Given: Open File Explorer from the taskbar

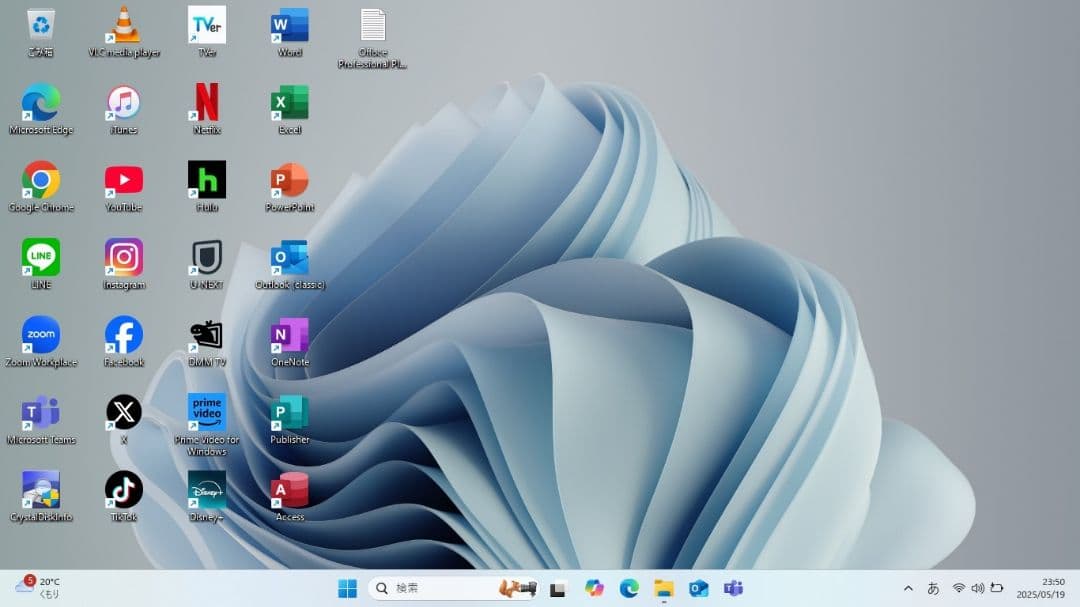Looking at the screenshot, I should point(664,588).
